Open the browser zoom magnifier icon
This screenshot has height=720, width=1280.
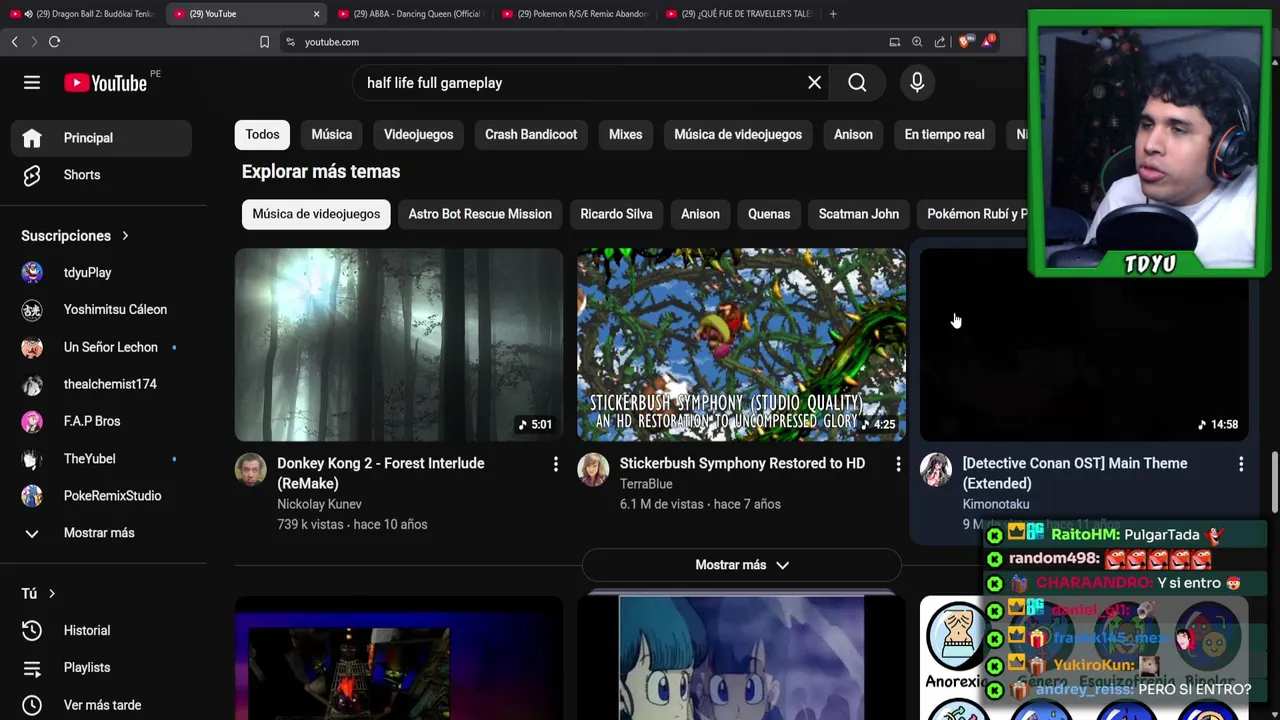pyautogui.click(x=917, y=42)
